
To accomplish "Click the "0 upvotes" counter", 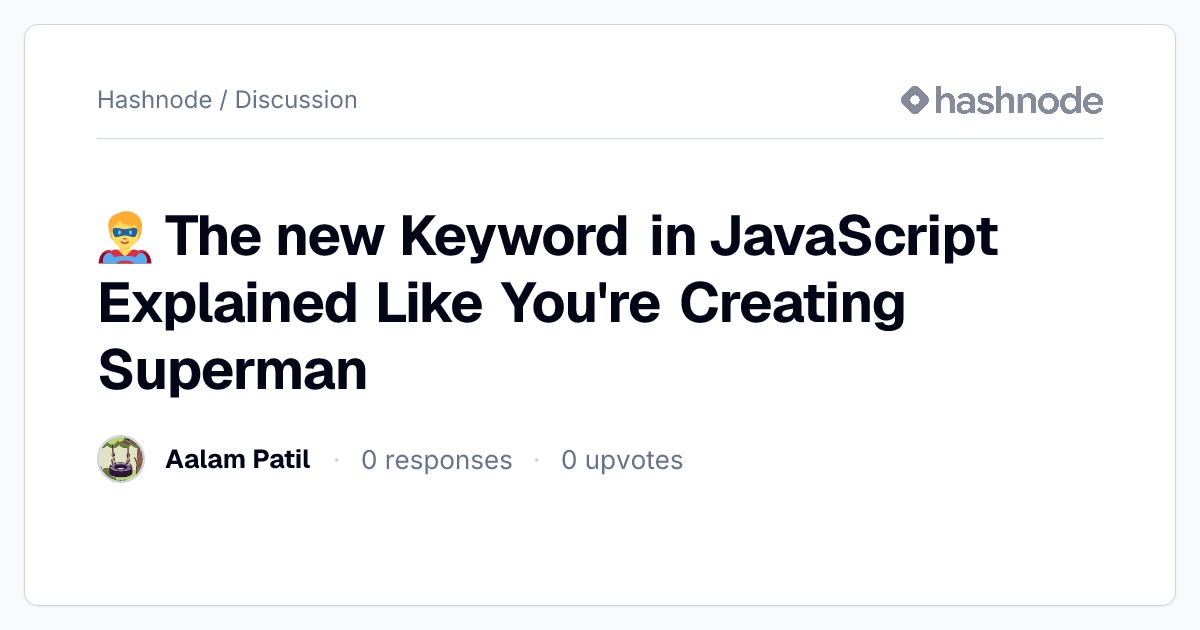I will (622, 460).
